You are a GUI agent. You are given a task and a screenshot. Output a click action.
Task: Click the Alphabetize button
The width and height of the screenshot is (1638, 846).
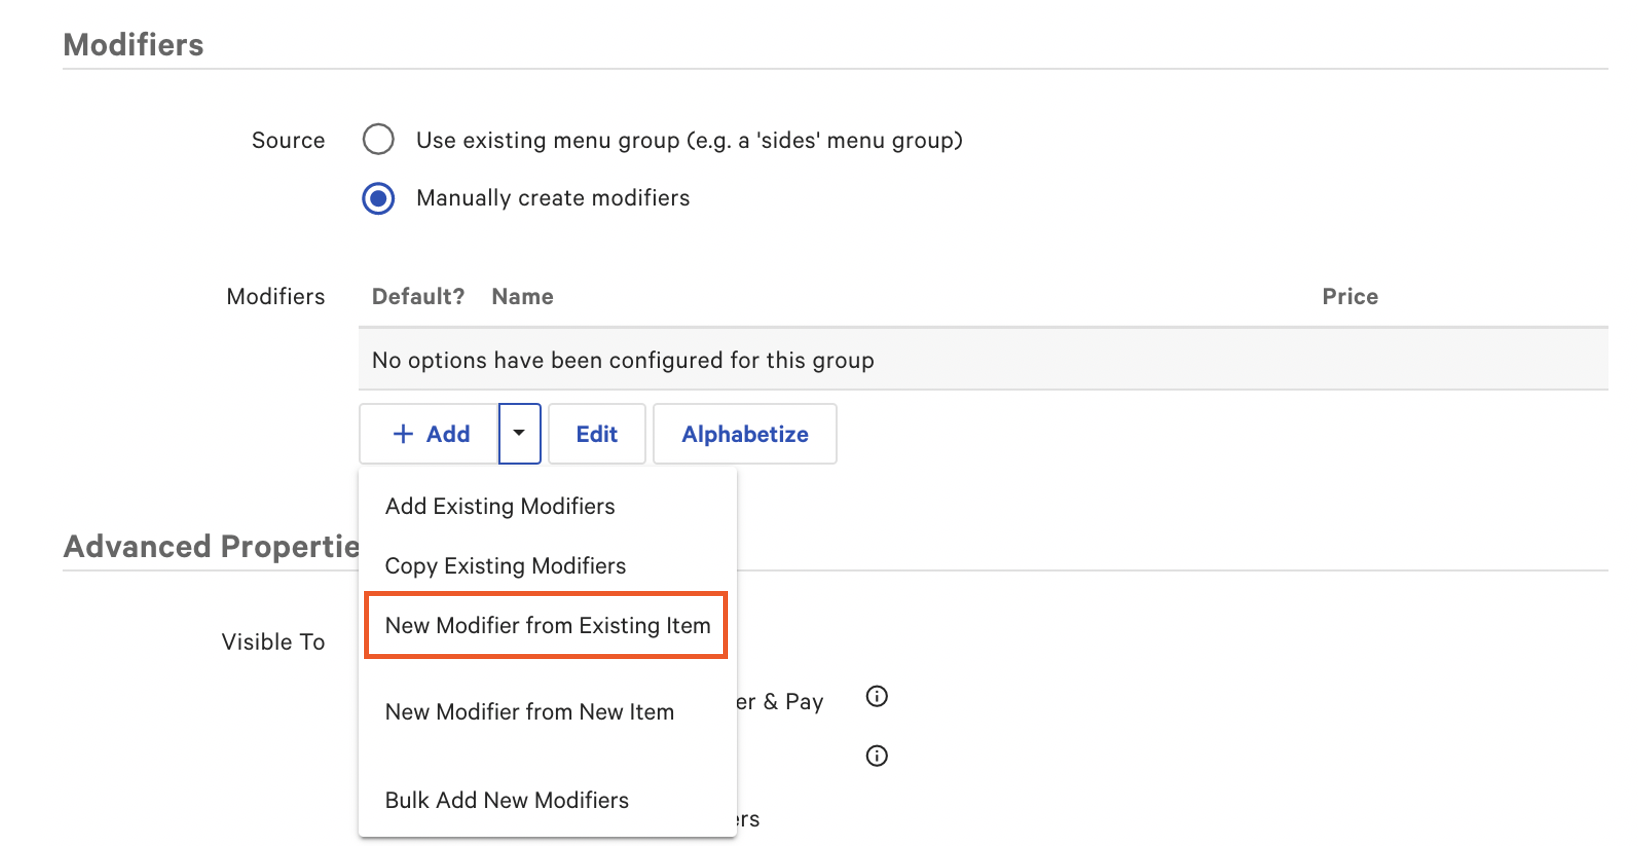tap(745, 434)
